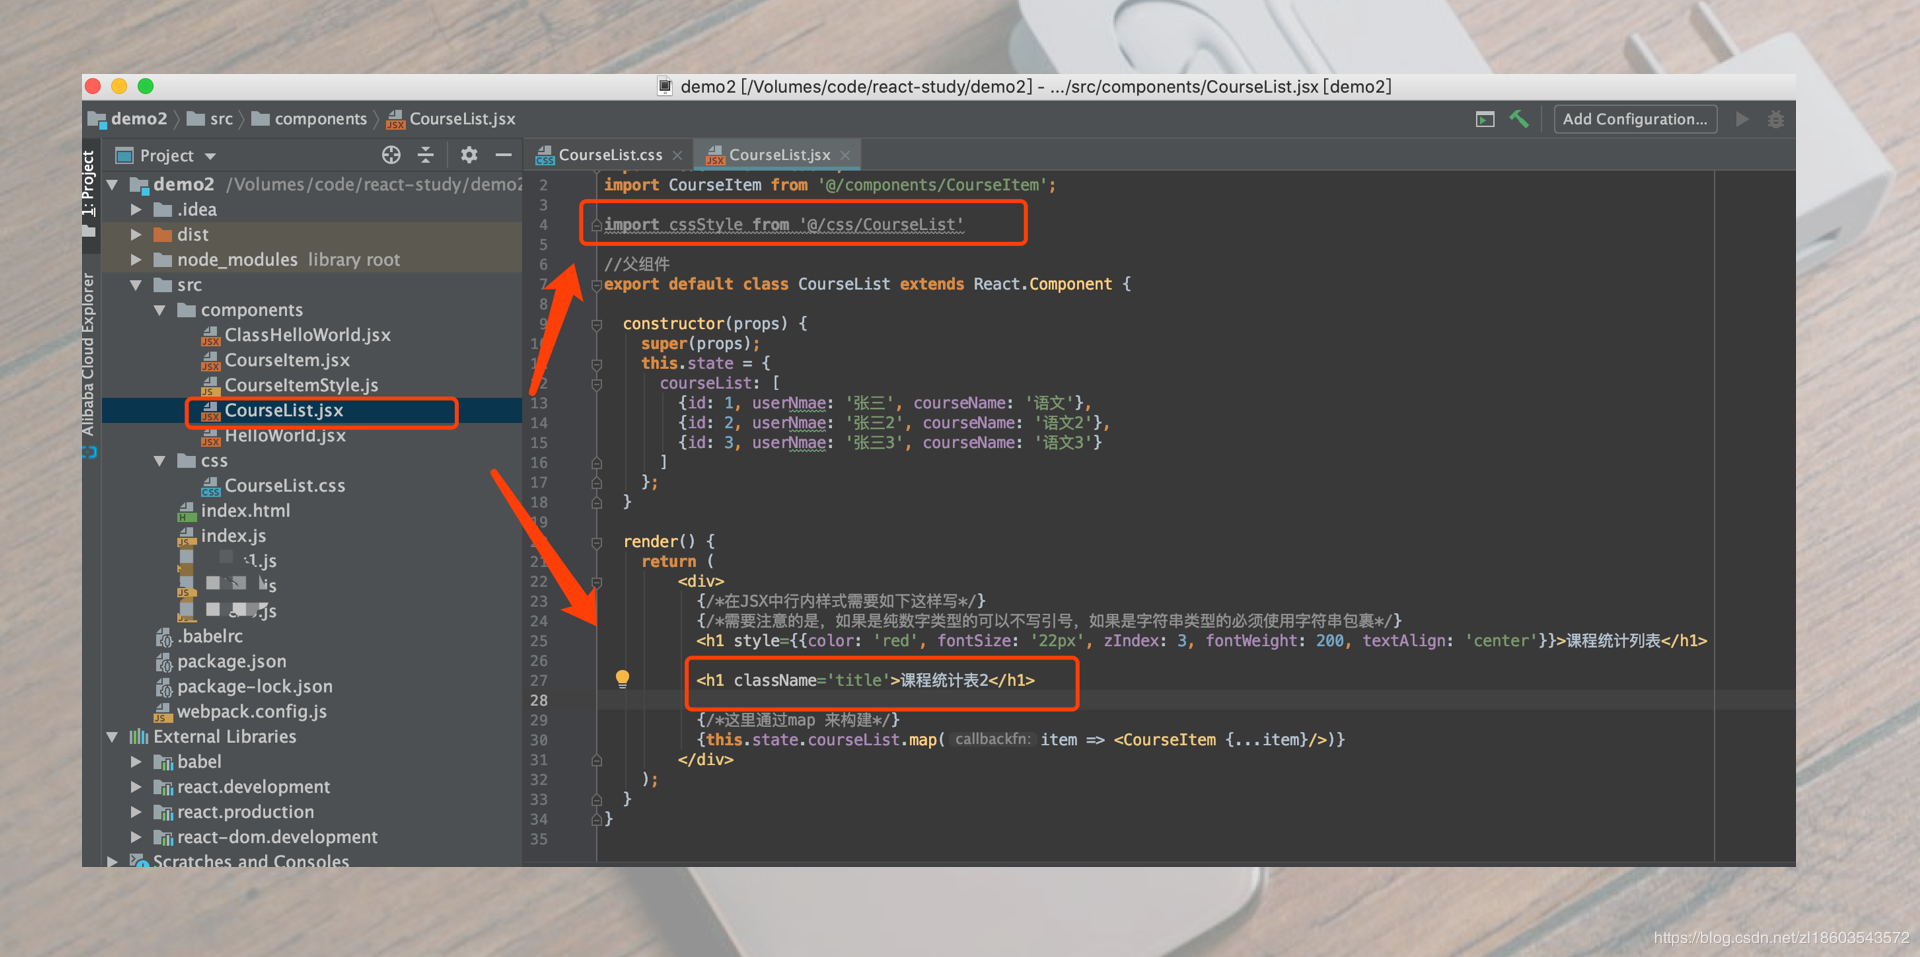Fold the render method gutter marker
1920x957 pixels.
tap(596, 542)
